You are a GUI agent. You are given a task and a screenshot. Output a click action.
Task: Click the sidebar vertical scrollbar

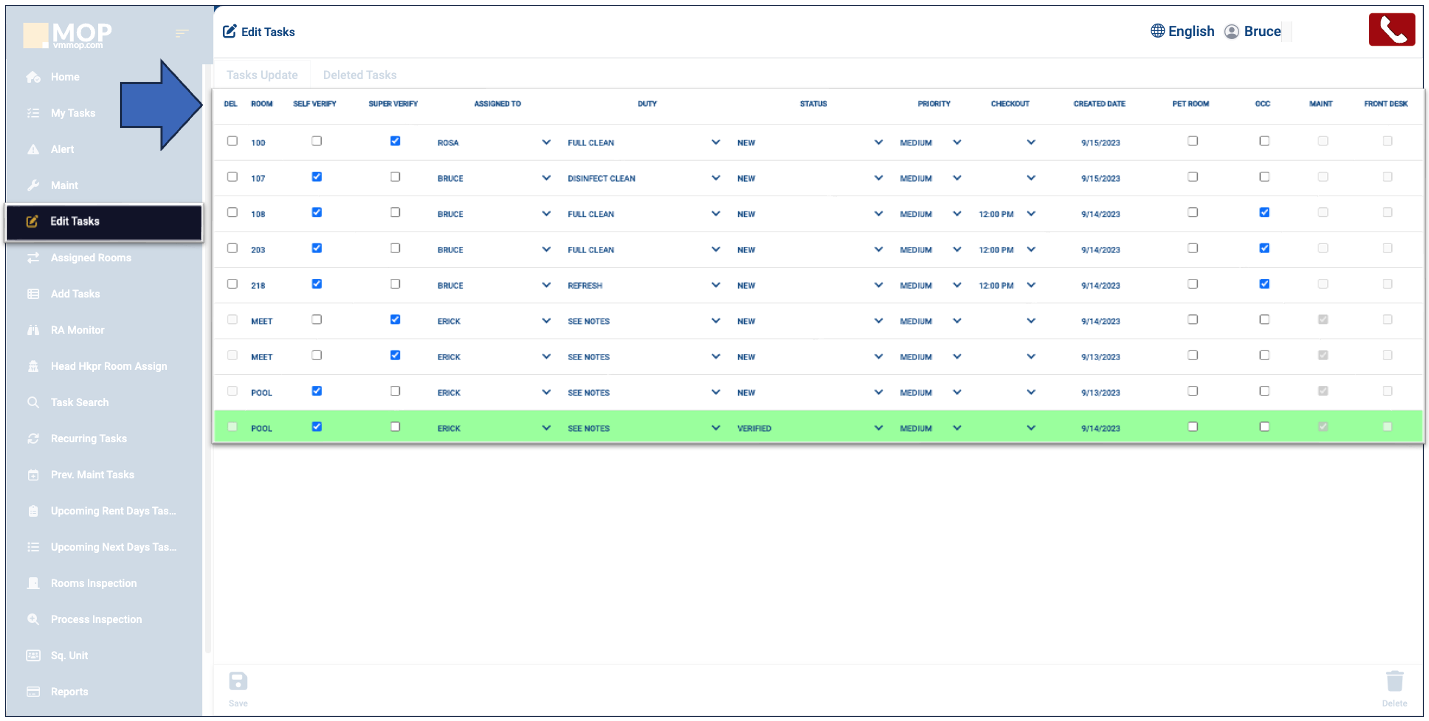207,360
